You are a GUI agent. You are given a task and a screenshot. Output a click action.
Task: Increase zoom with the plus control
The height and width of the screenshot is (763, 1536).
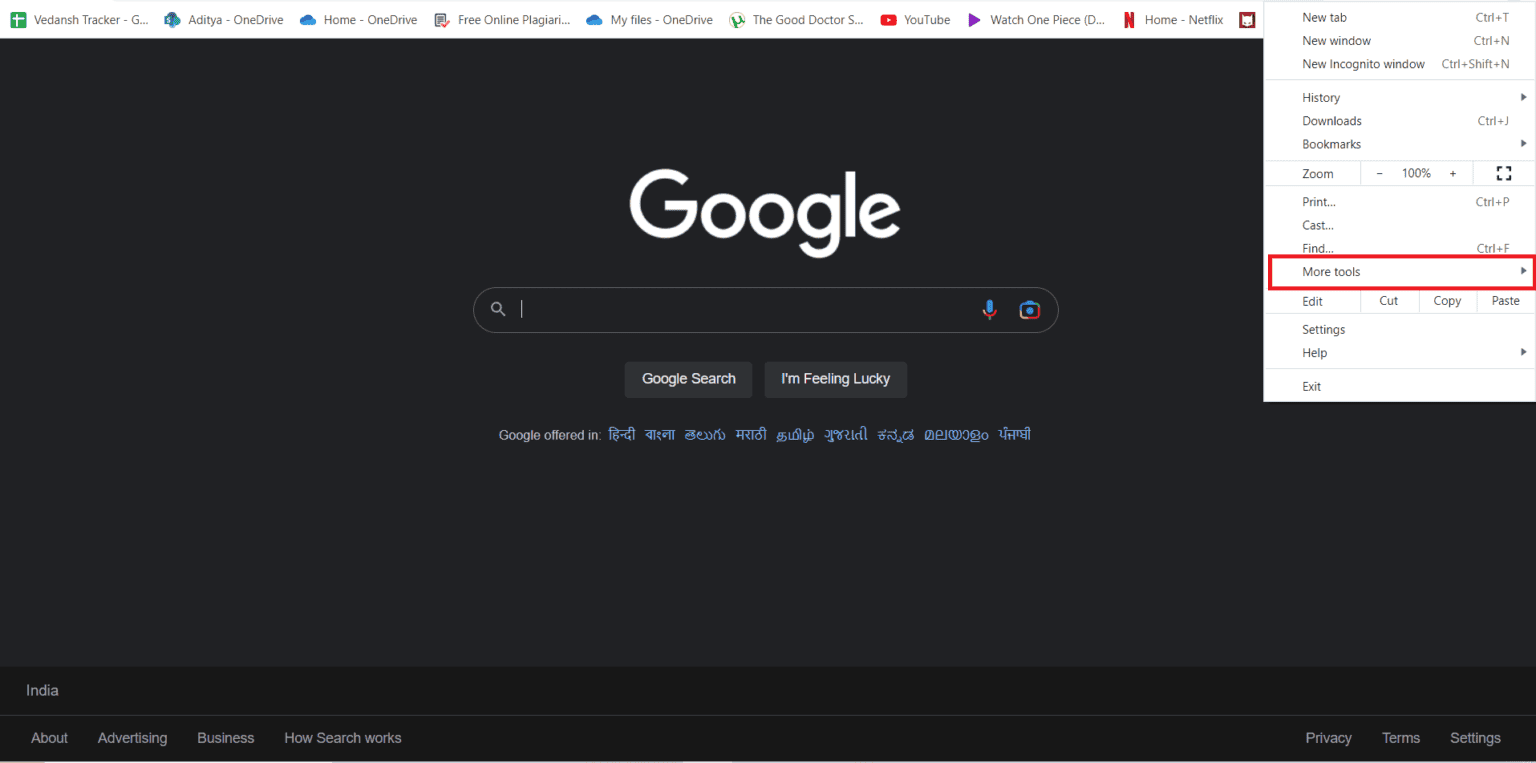coord(1453,173)
